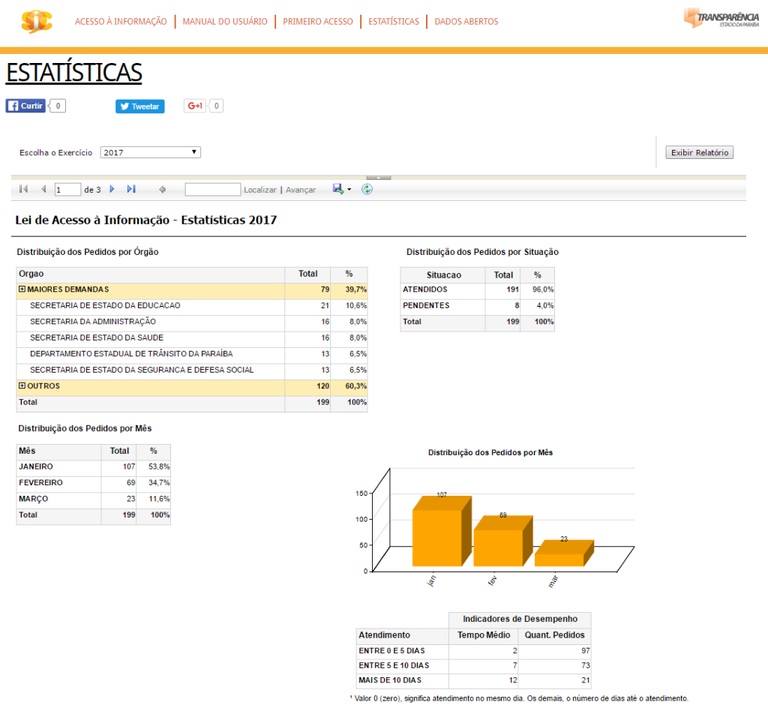This screenshot has height=708, width=768.
Task: Open the Escolha o Exercício year dropdown
Action: pos(150,152)
